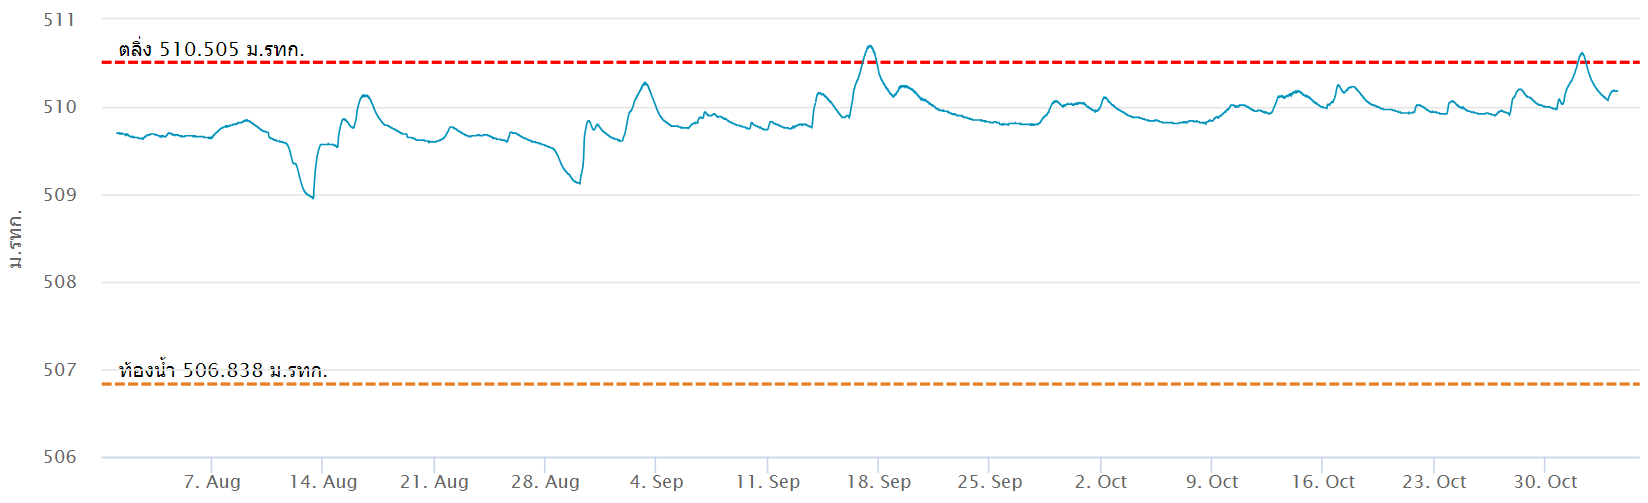Click the vertical ม.รทก. y-axis title
The width and height of the screenshot is (1648, 503).
14,240
